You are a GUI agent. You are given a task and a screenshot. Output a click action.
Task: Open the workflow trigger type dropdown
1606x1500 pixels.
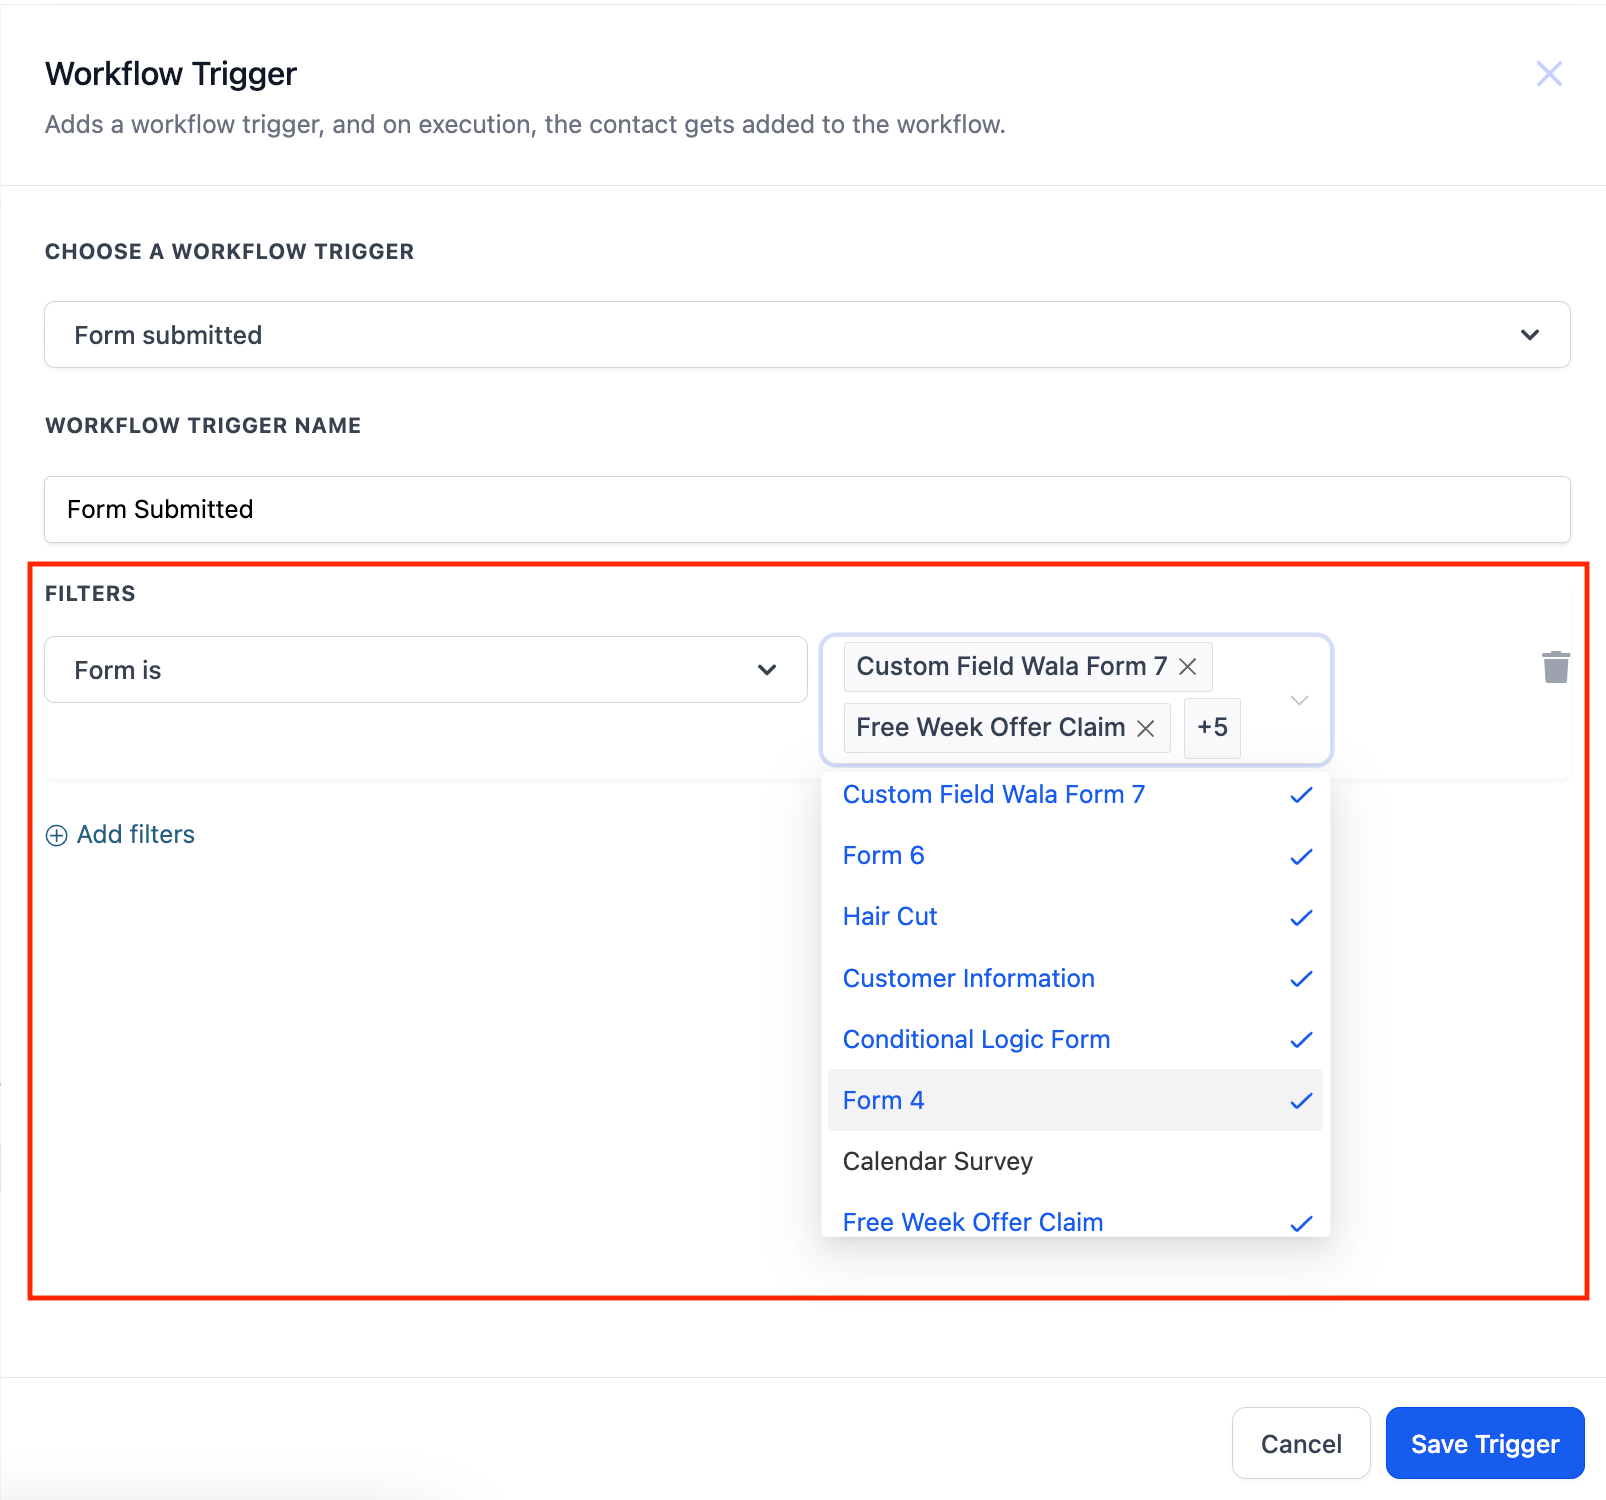pyautogui.click(x=806, y=335)
